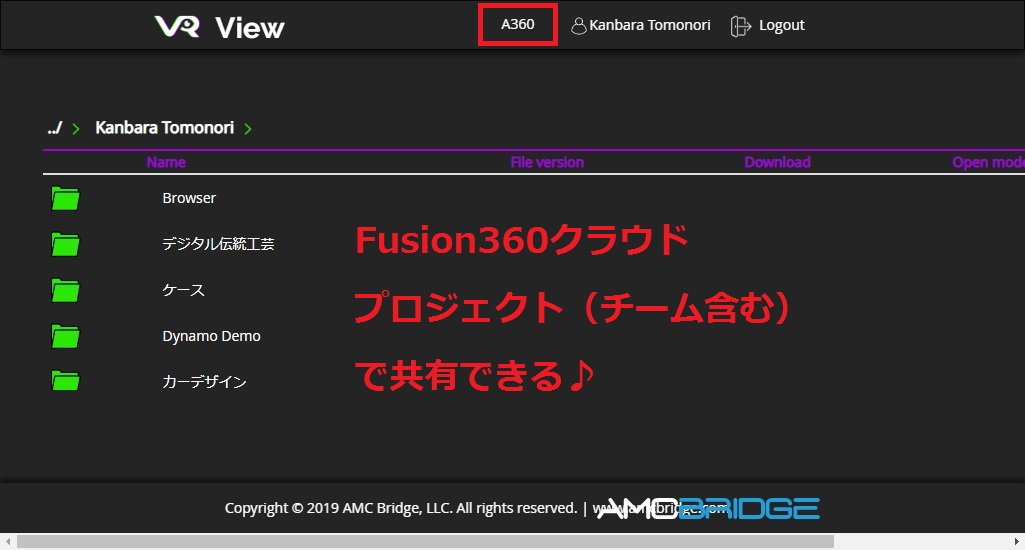Click the File version column header

coord(547,162)
